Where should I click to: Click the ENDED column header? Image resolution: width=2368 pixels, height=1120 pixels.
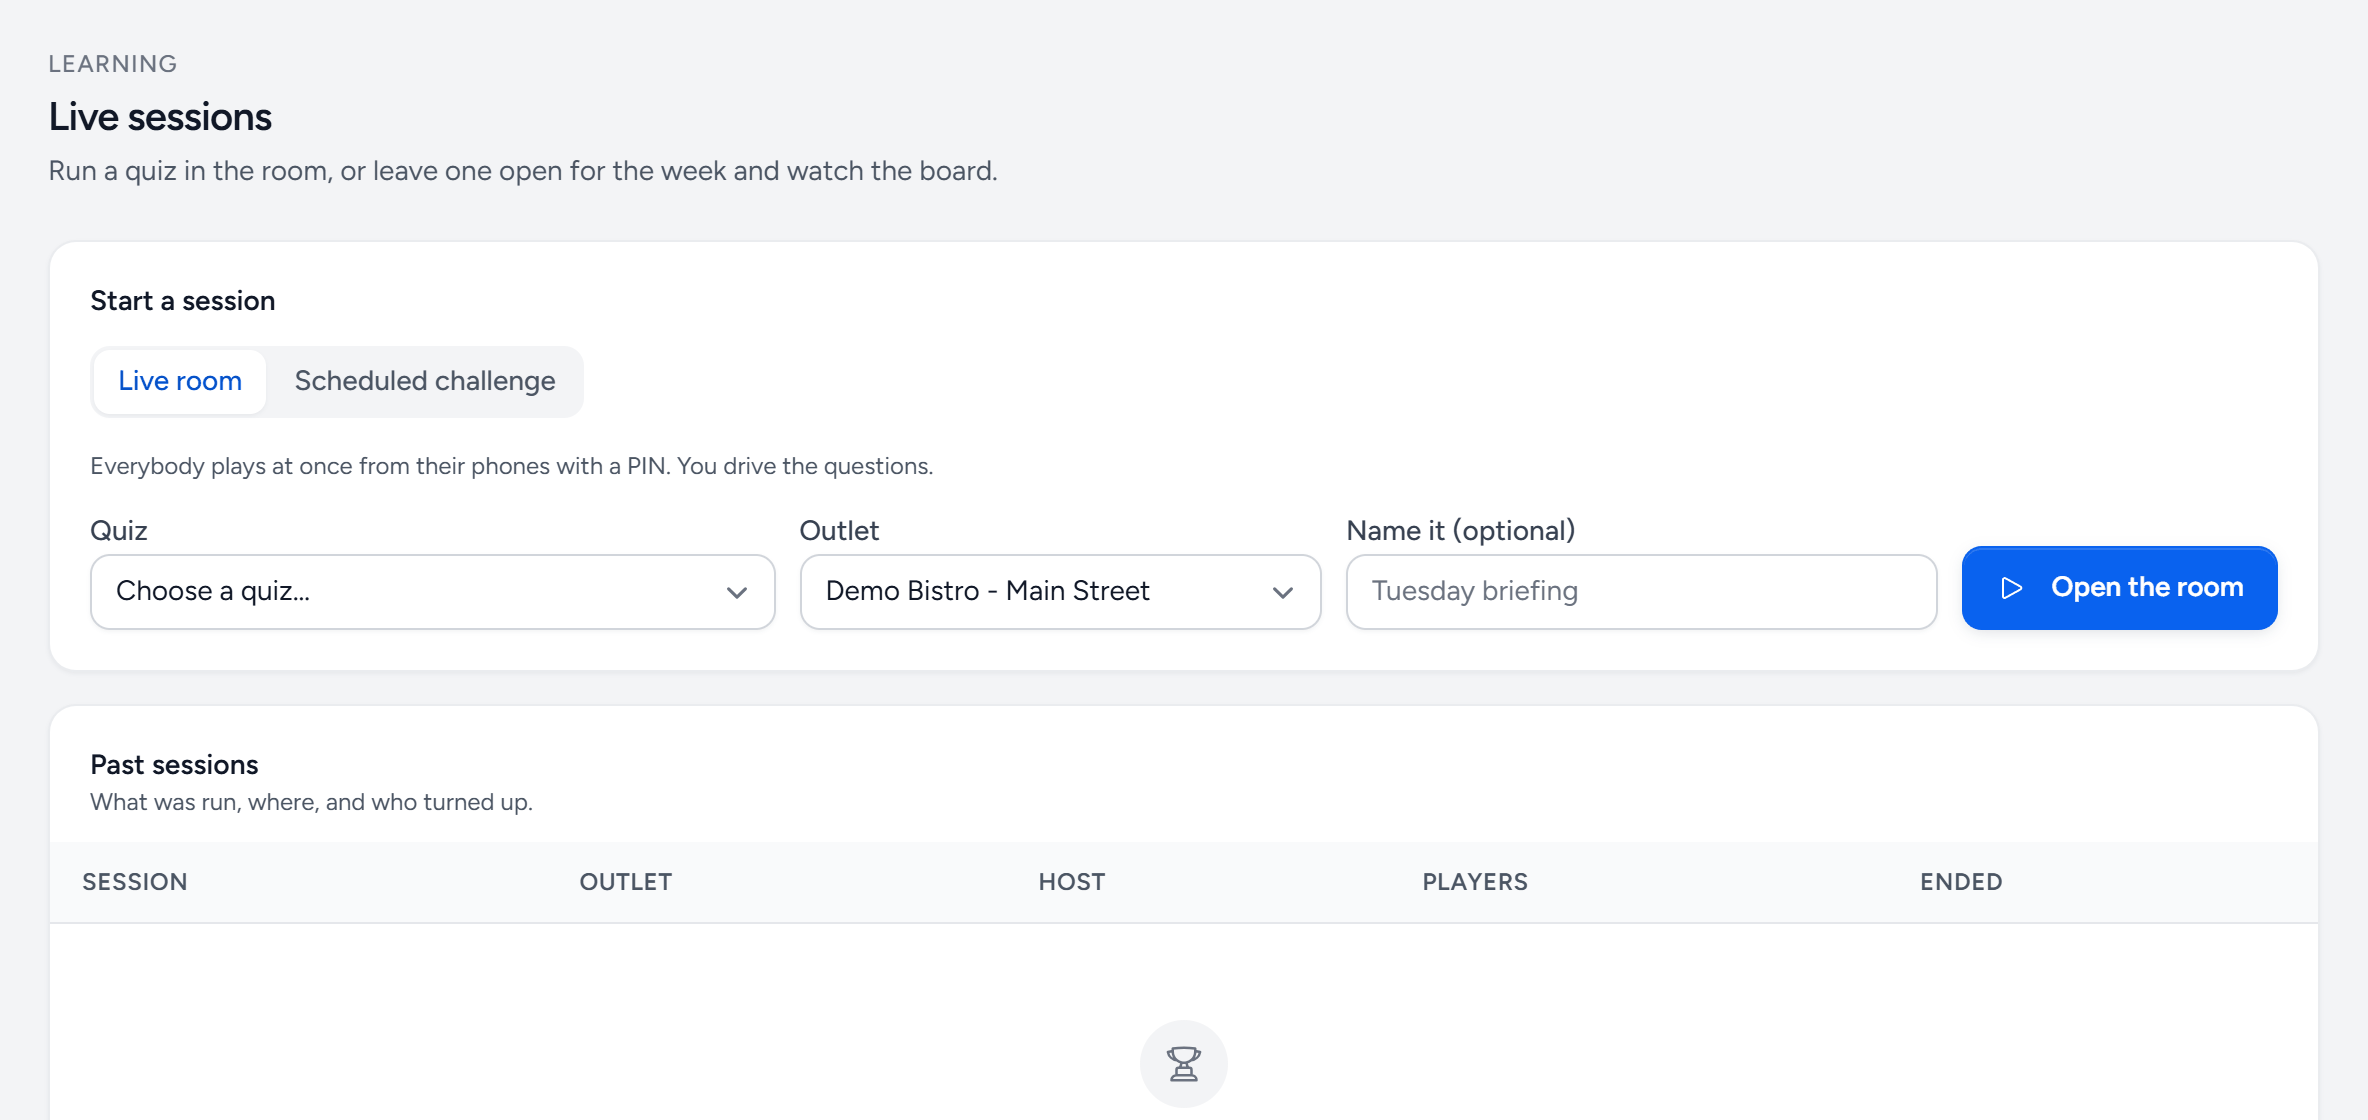pyautogui.click(x=1961, y=882)
